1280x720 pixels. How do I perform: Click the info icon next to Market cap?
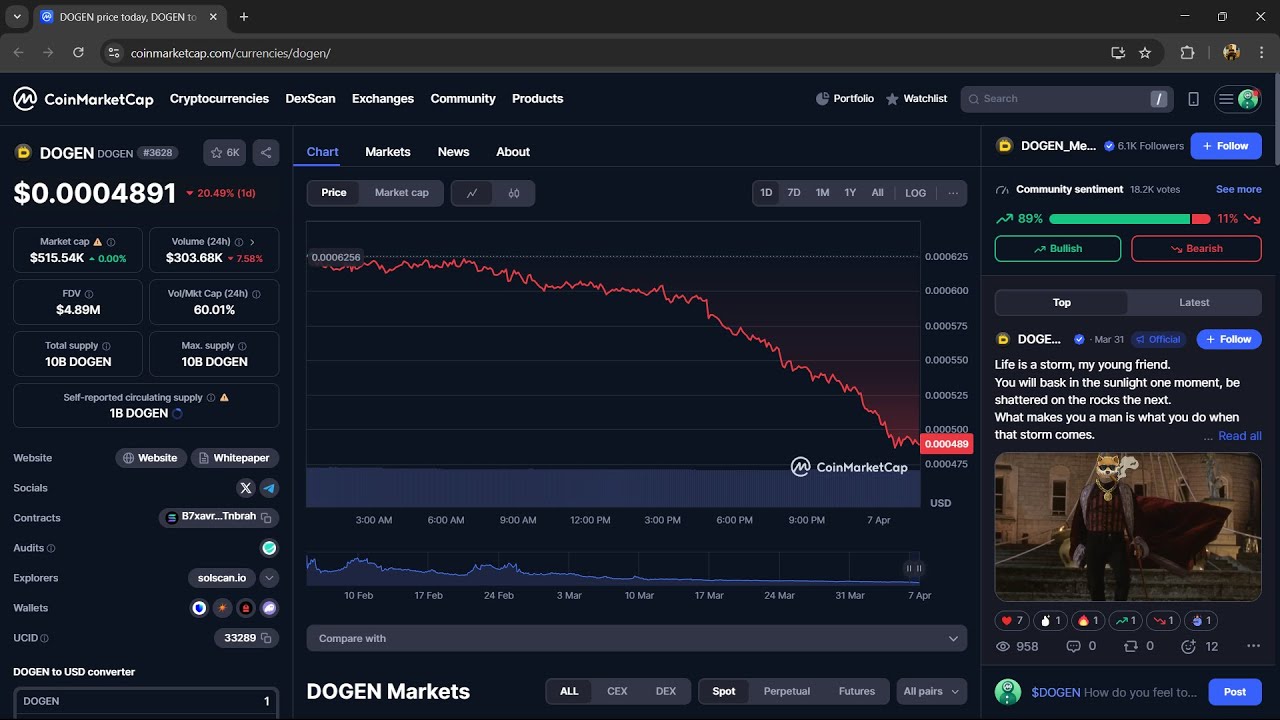click(x=111, y=242)
